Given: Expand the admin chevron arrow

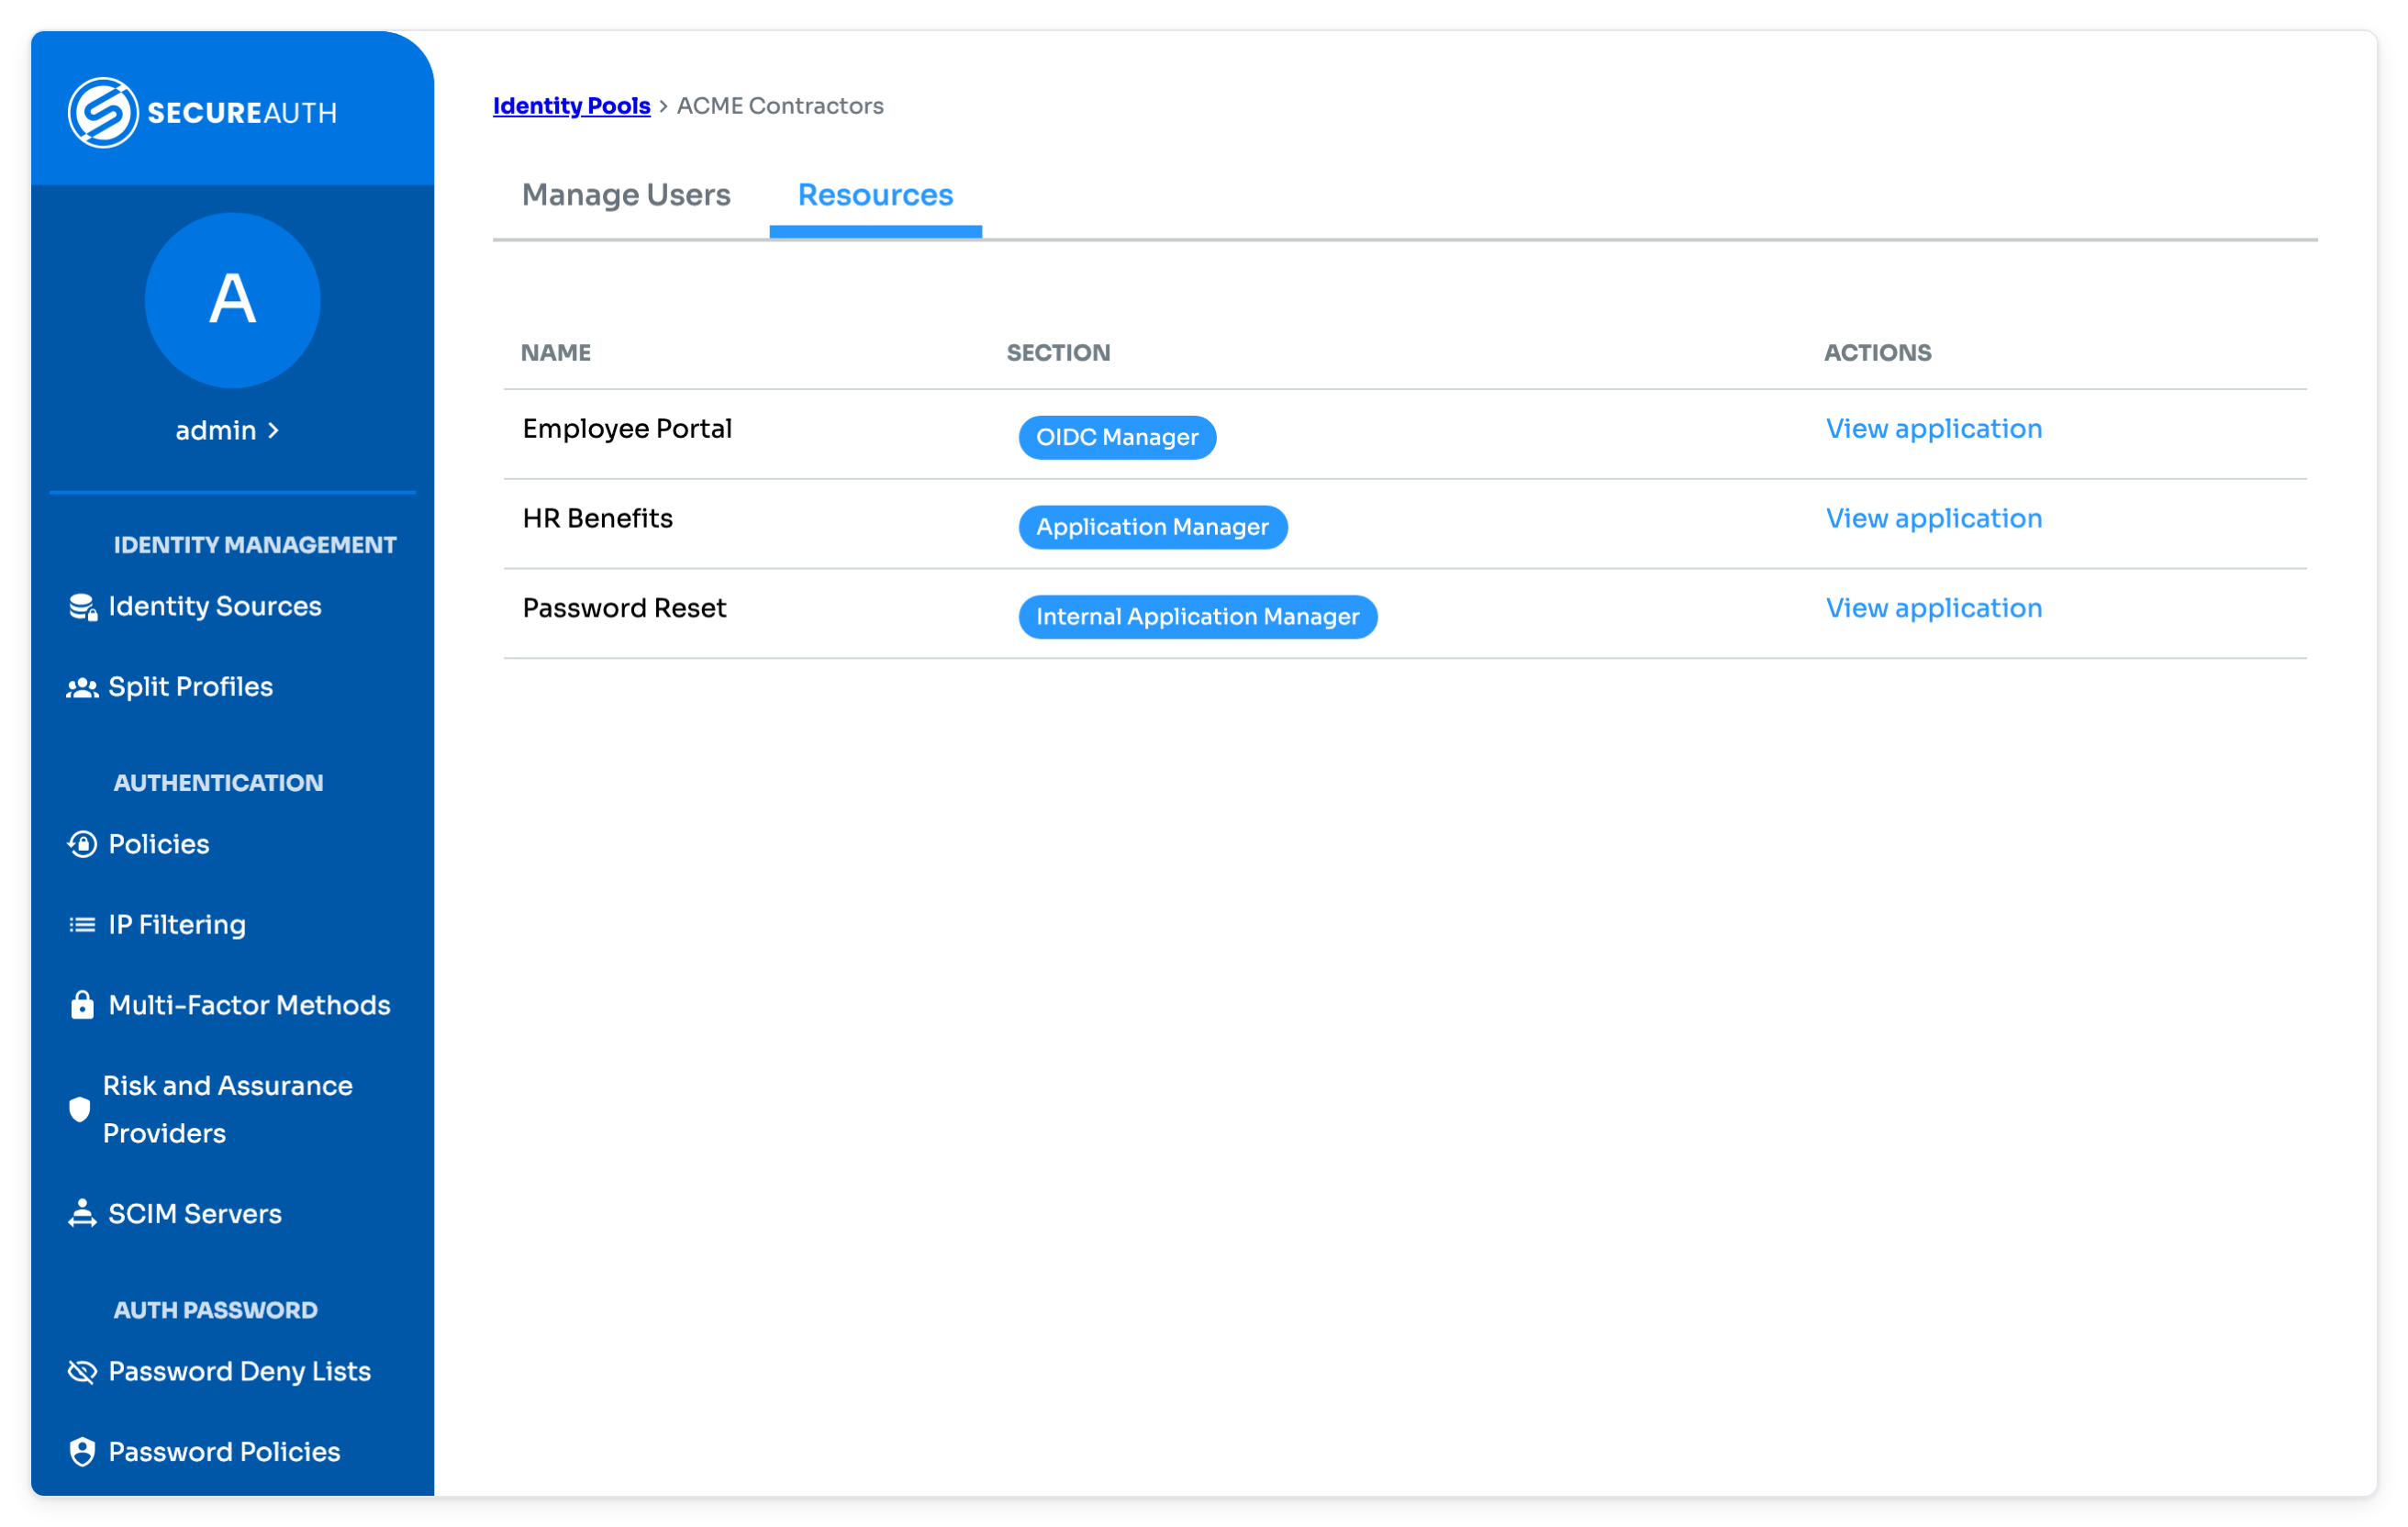Looking at the screenshot, I should [273, 430].
